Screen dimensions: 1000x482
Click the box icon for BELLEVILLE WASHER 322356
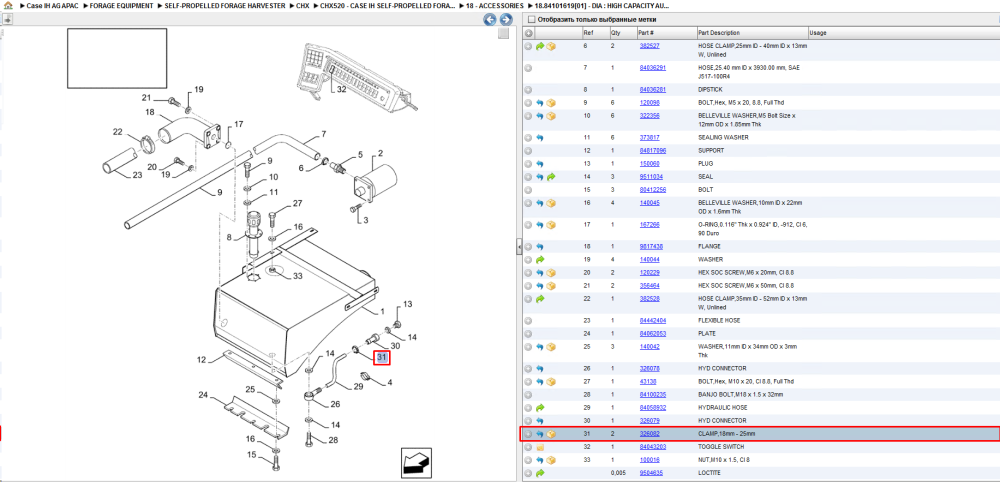tap(550, 116)
